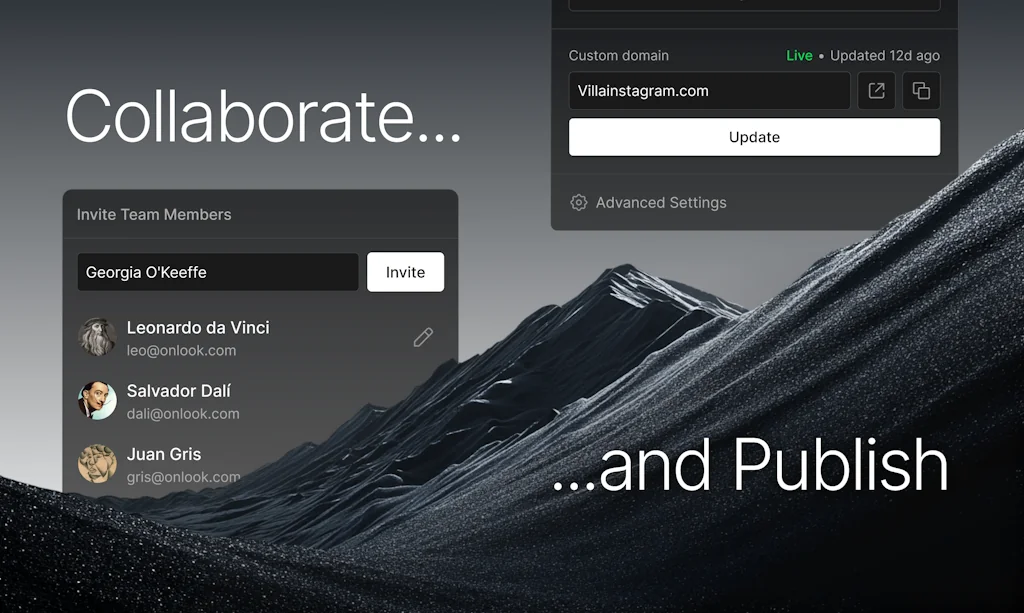Select Juan Gris's avatar picture
The image size is (1024, 613).
[98, 464]
